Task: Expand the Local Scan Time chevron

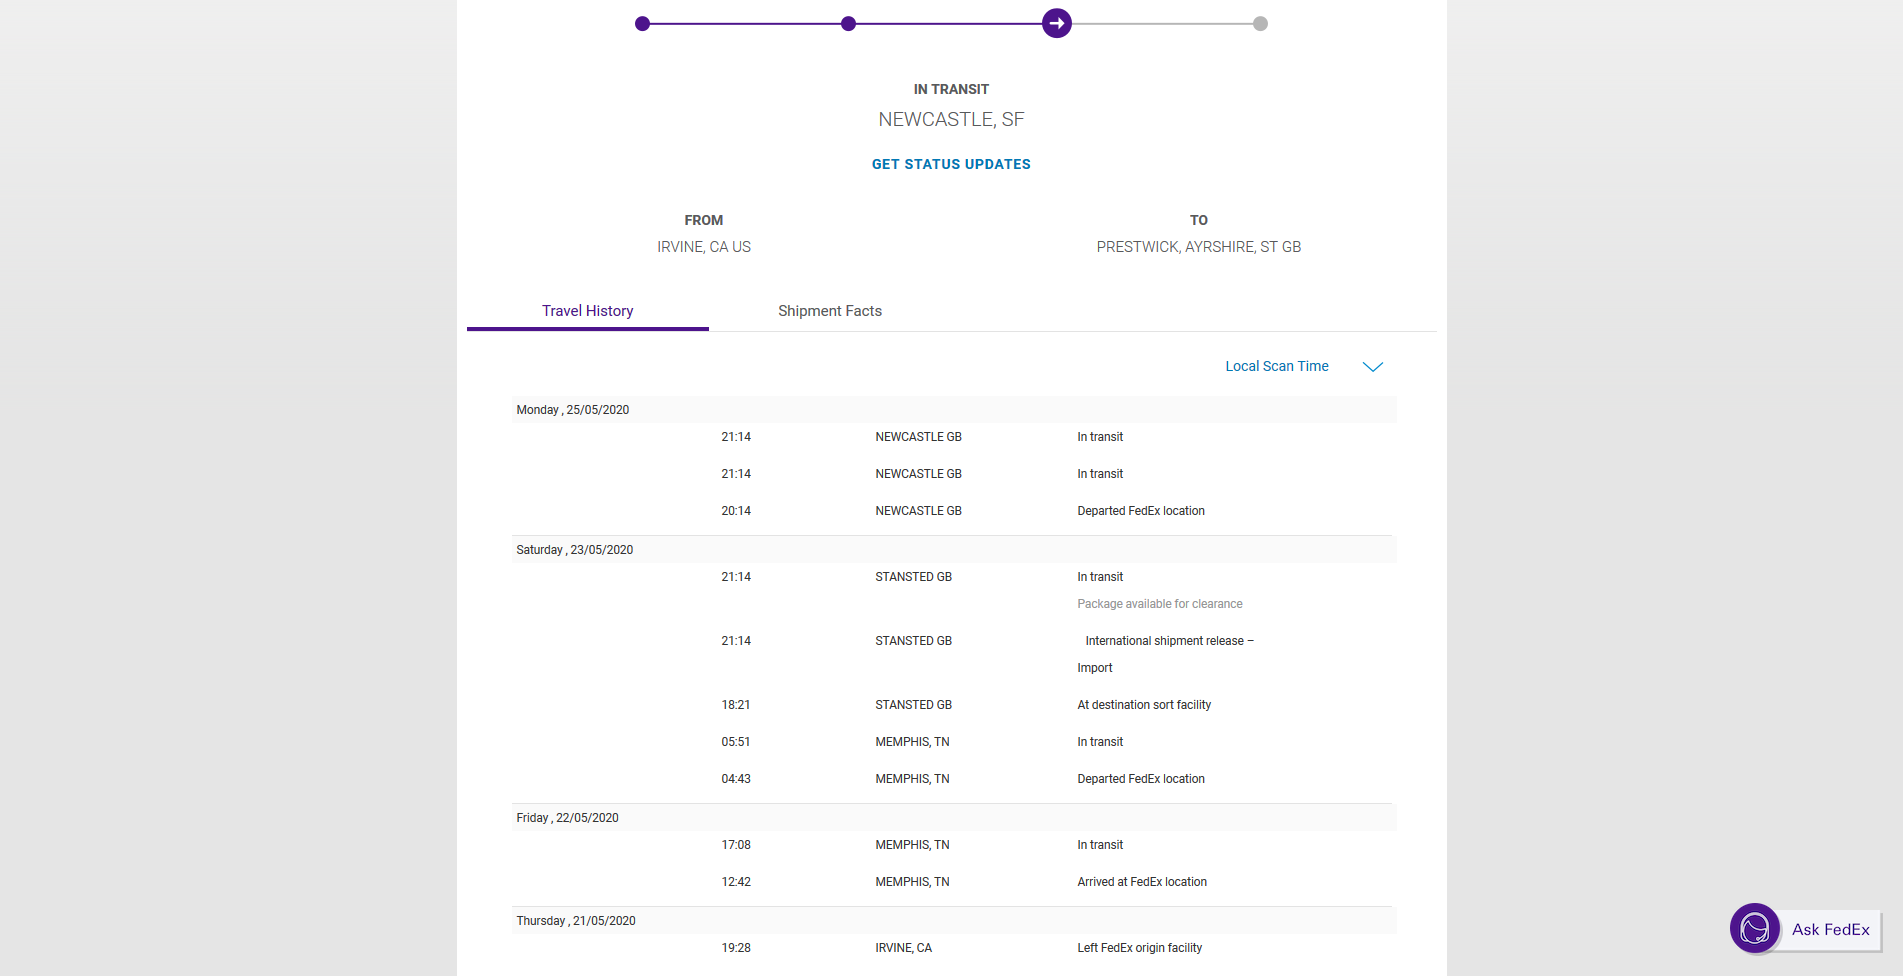Action: (1373, 367)
